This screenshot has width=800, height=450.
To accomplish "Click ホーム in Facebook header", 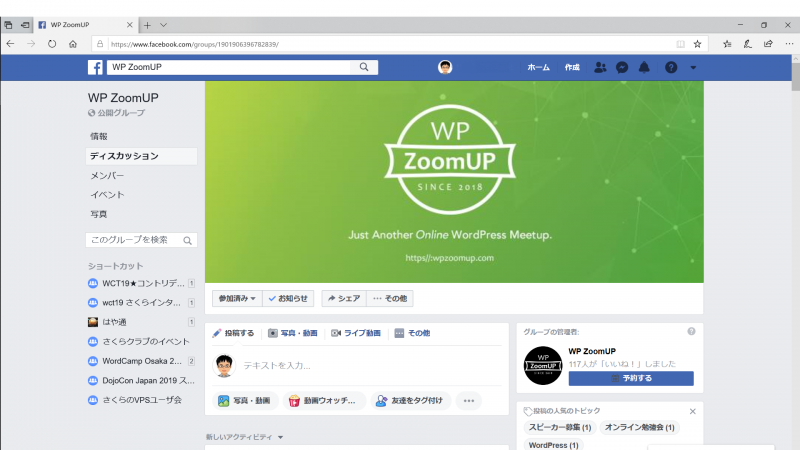I will [x=538, y=67].
